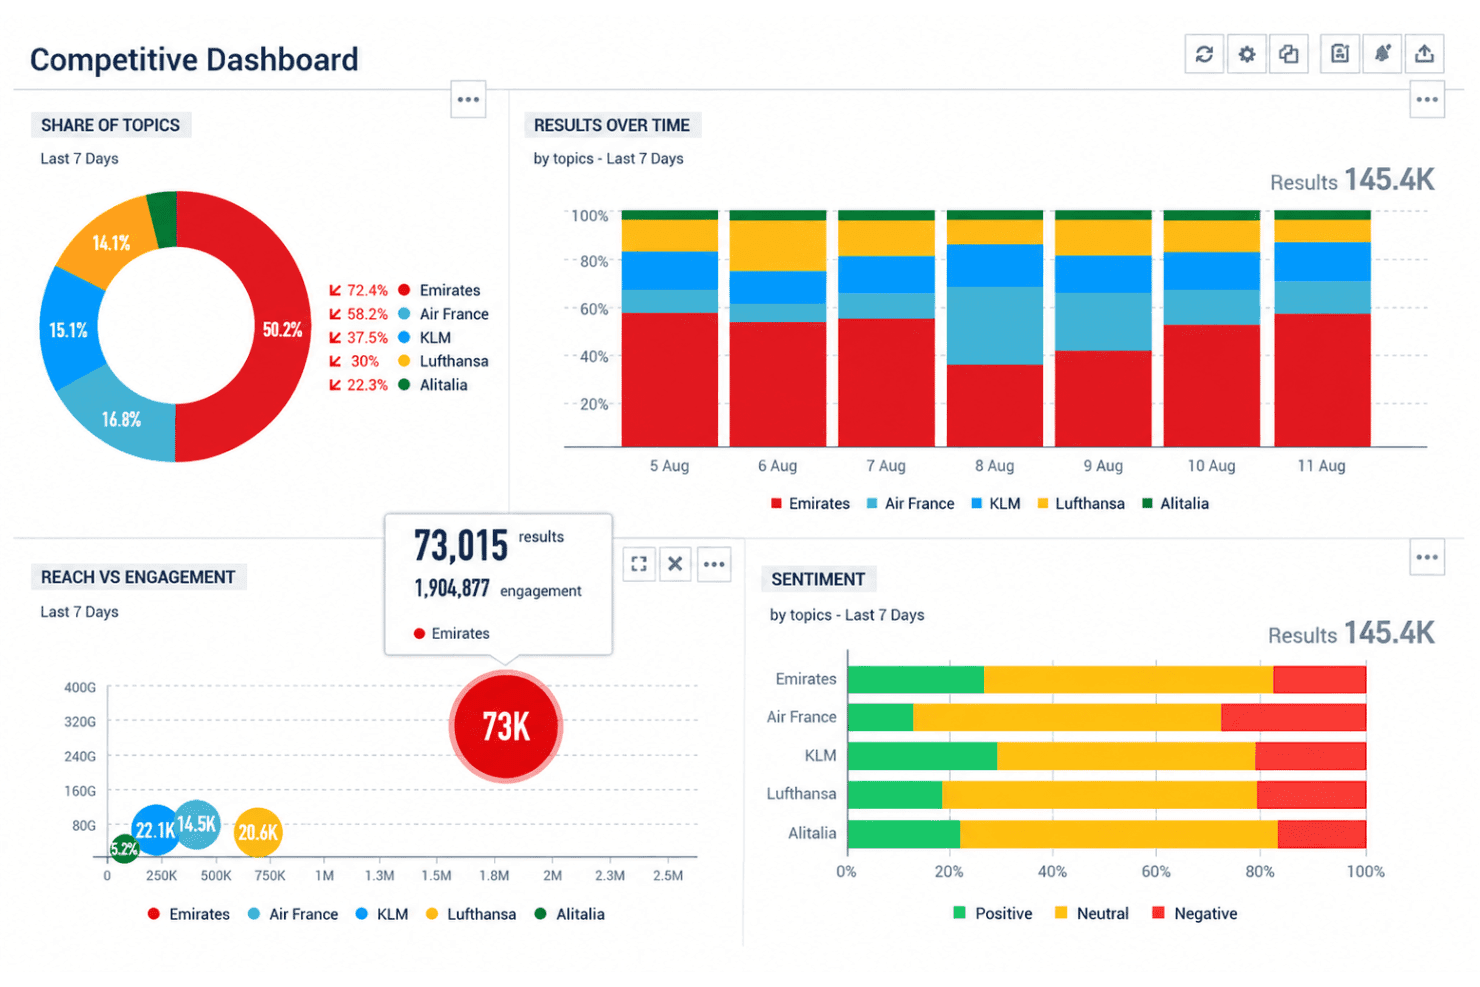Open Results Over Time options menu
Image resolution: width=1480 pixels, height=987 pixels.
(x=1427, y=99)
